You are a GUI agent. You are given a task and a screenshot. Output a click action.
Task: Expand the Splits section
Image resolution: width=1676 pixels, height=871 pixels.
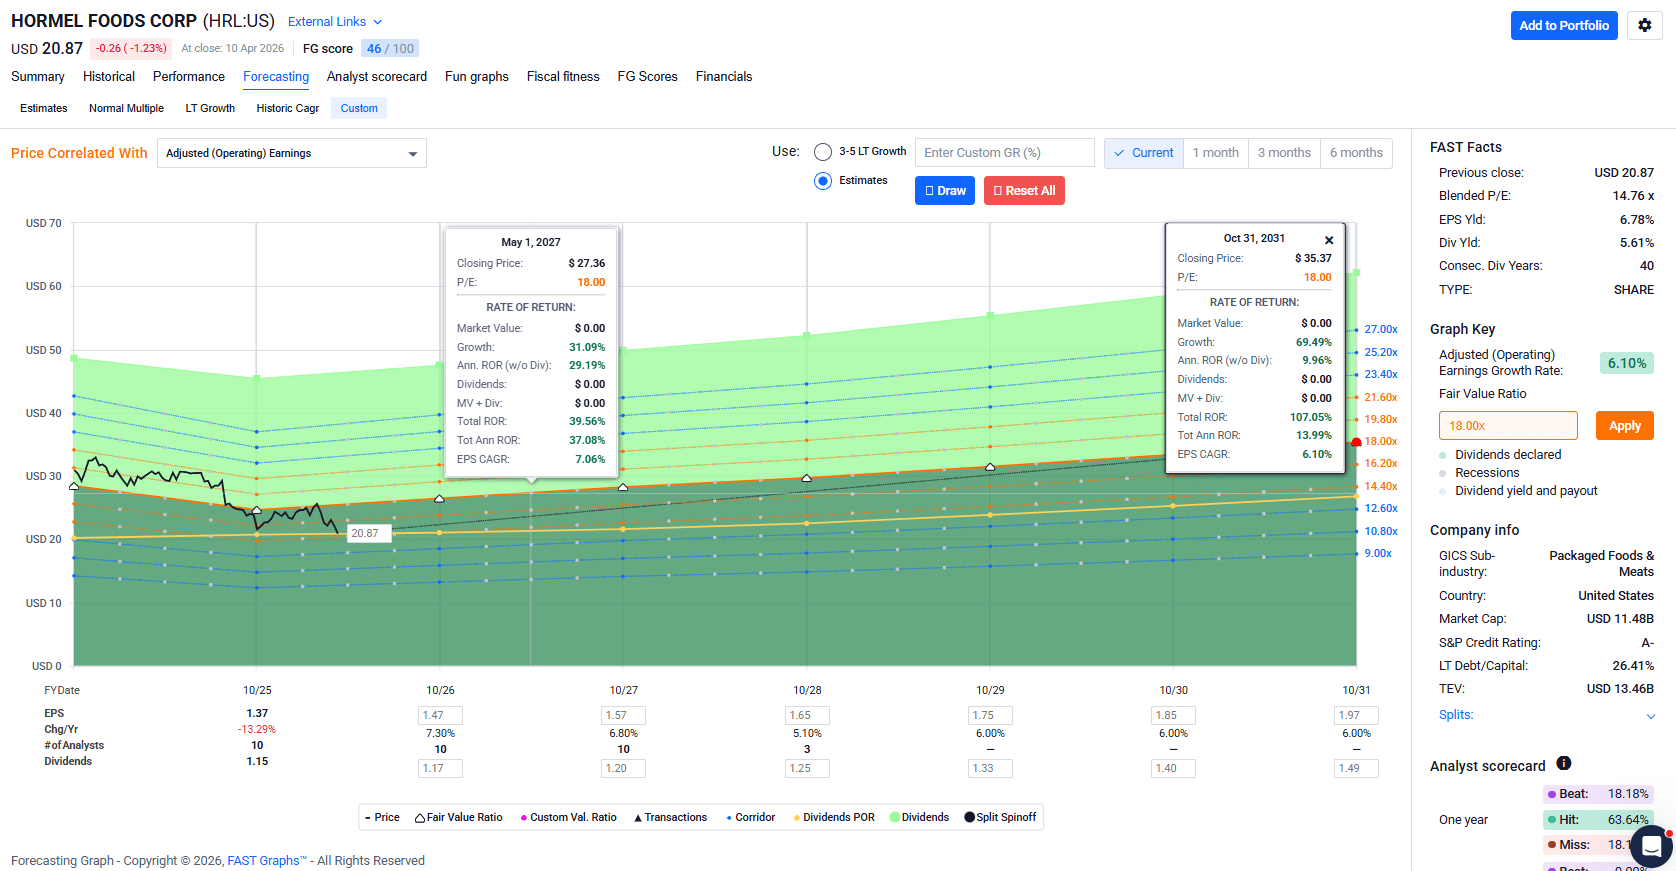pos(1546,715)
